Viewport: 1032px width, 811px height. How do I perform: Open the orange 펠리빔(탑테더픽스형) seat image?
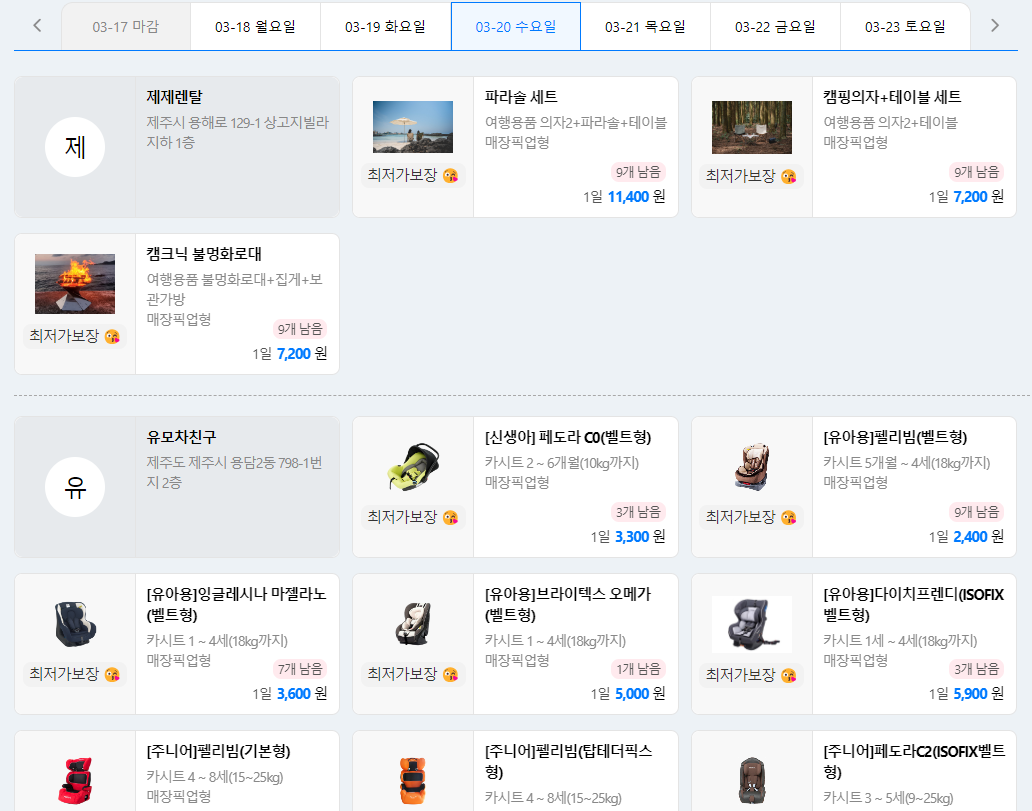pos(413,781)
